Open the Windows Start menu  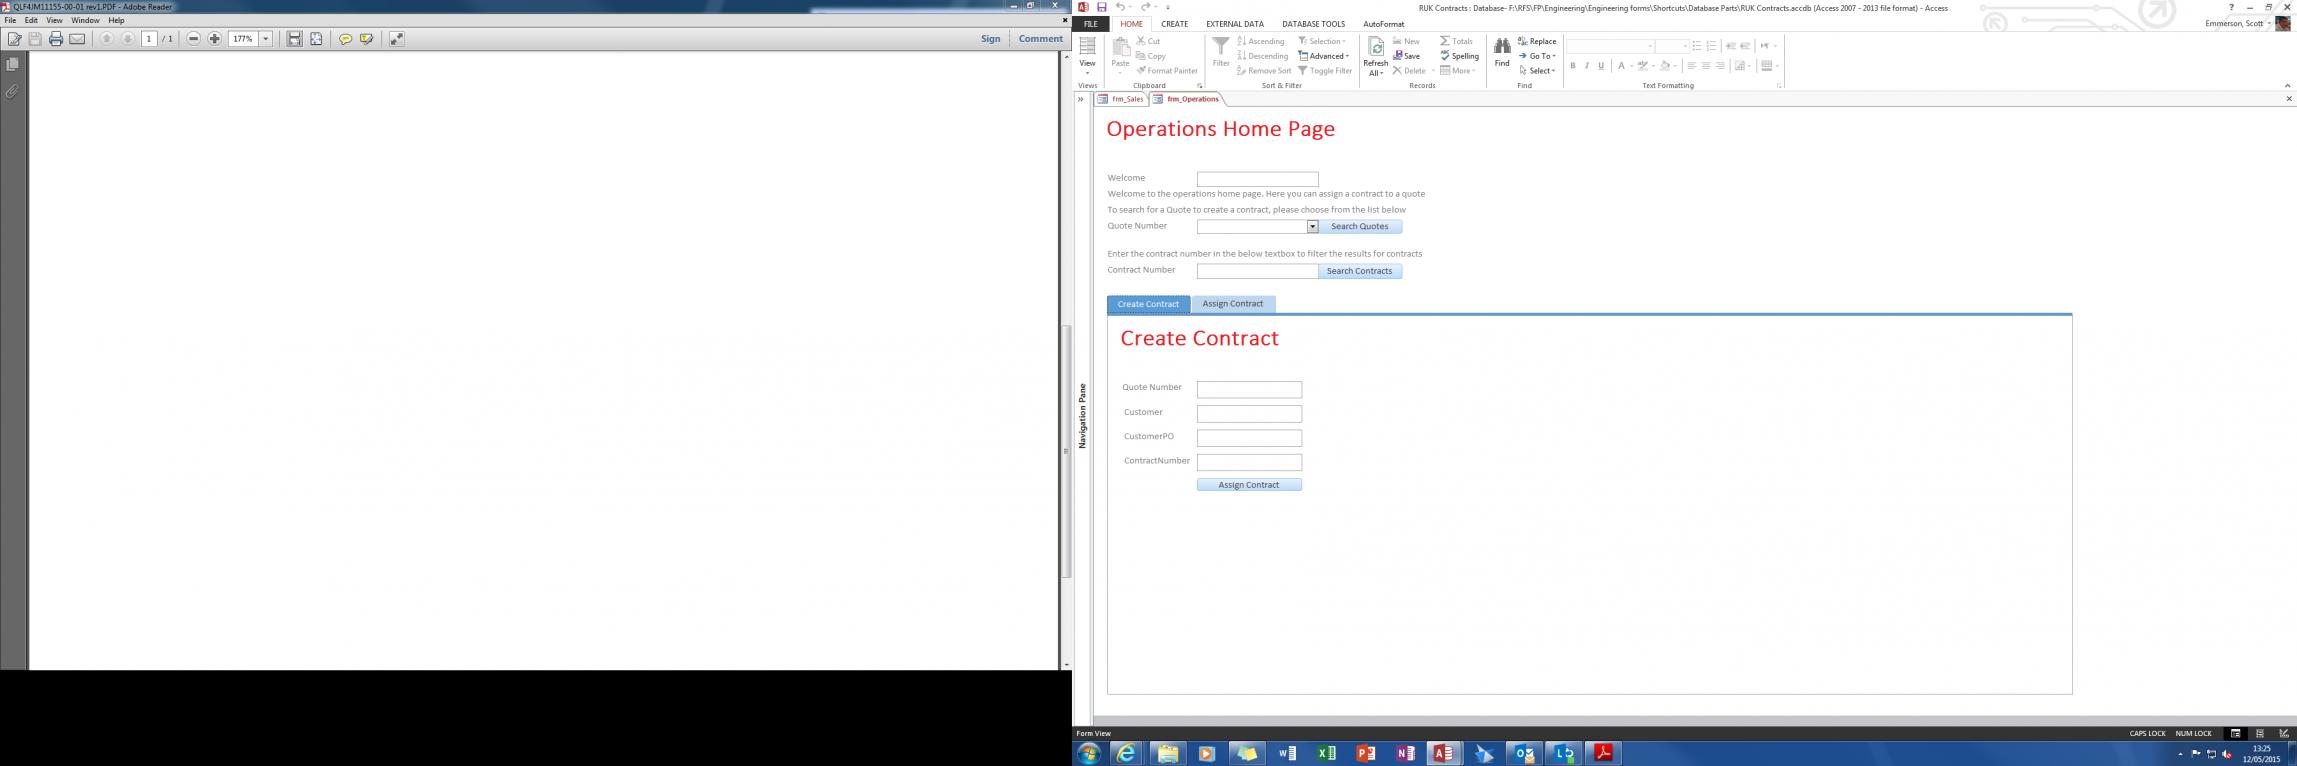coord(1088,753)
